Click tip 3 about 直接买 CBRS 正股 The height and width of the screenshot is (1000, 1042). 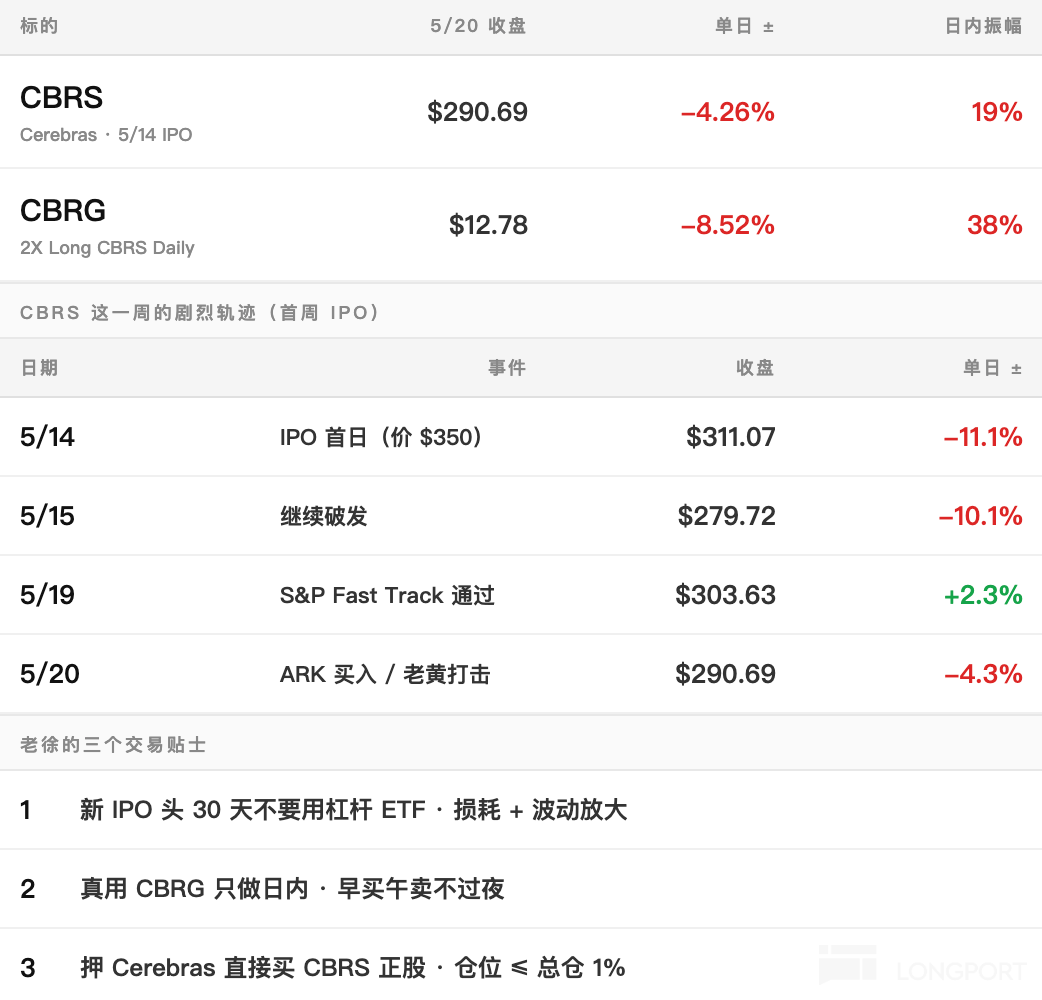tap(353, 968)
